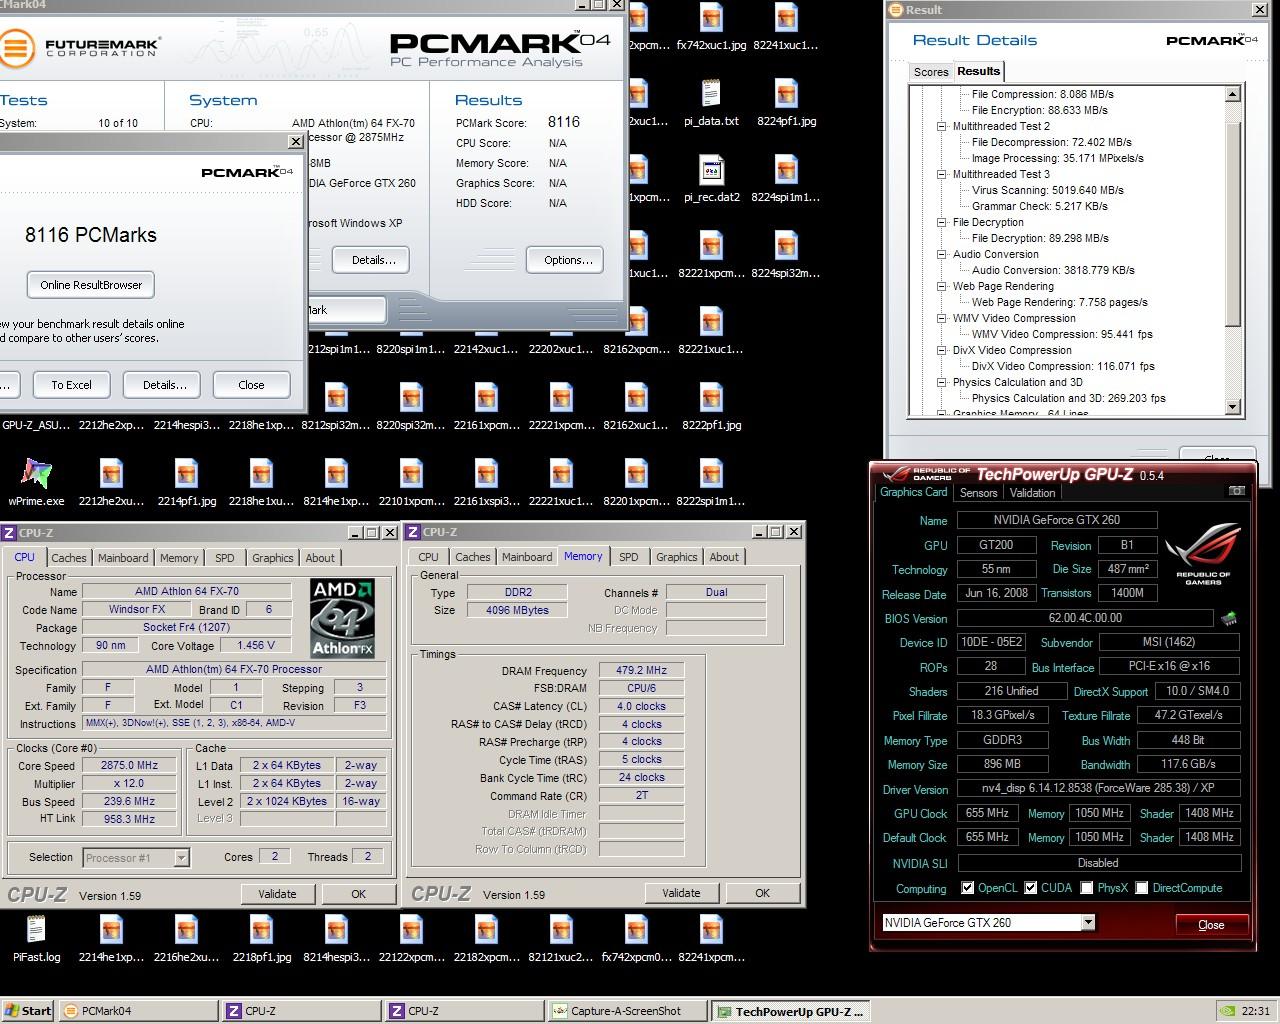This screenshot has width=1280, height=1024.
Task: Open the About tab in the left CPU-Z window
Action: [320, 558]
